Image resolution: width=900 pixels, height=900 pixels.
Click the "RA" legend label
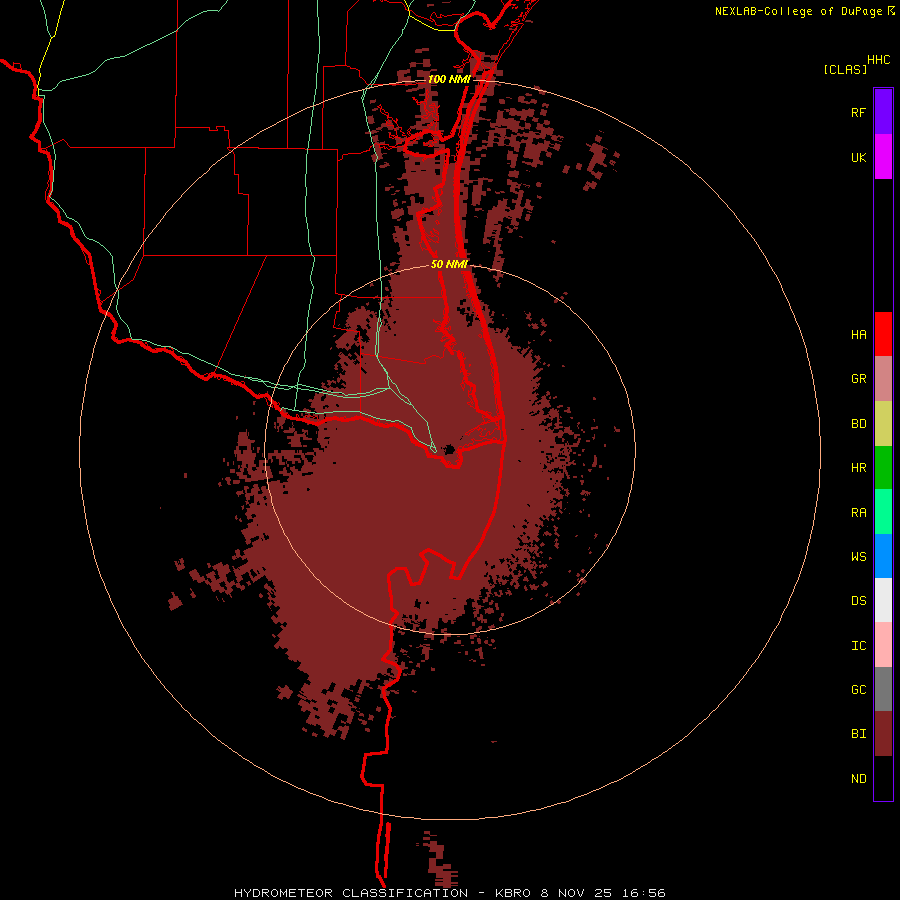858,513
